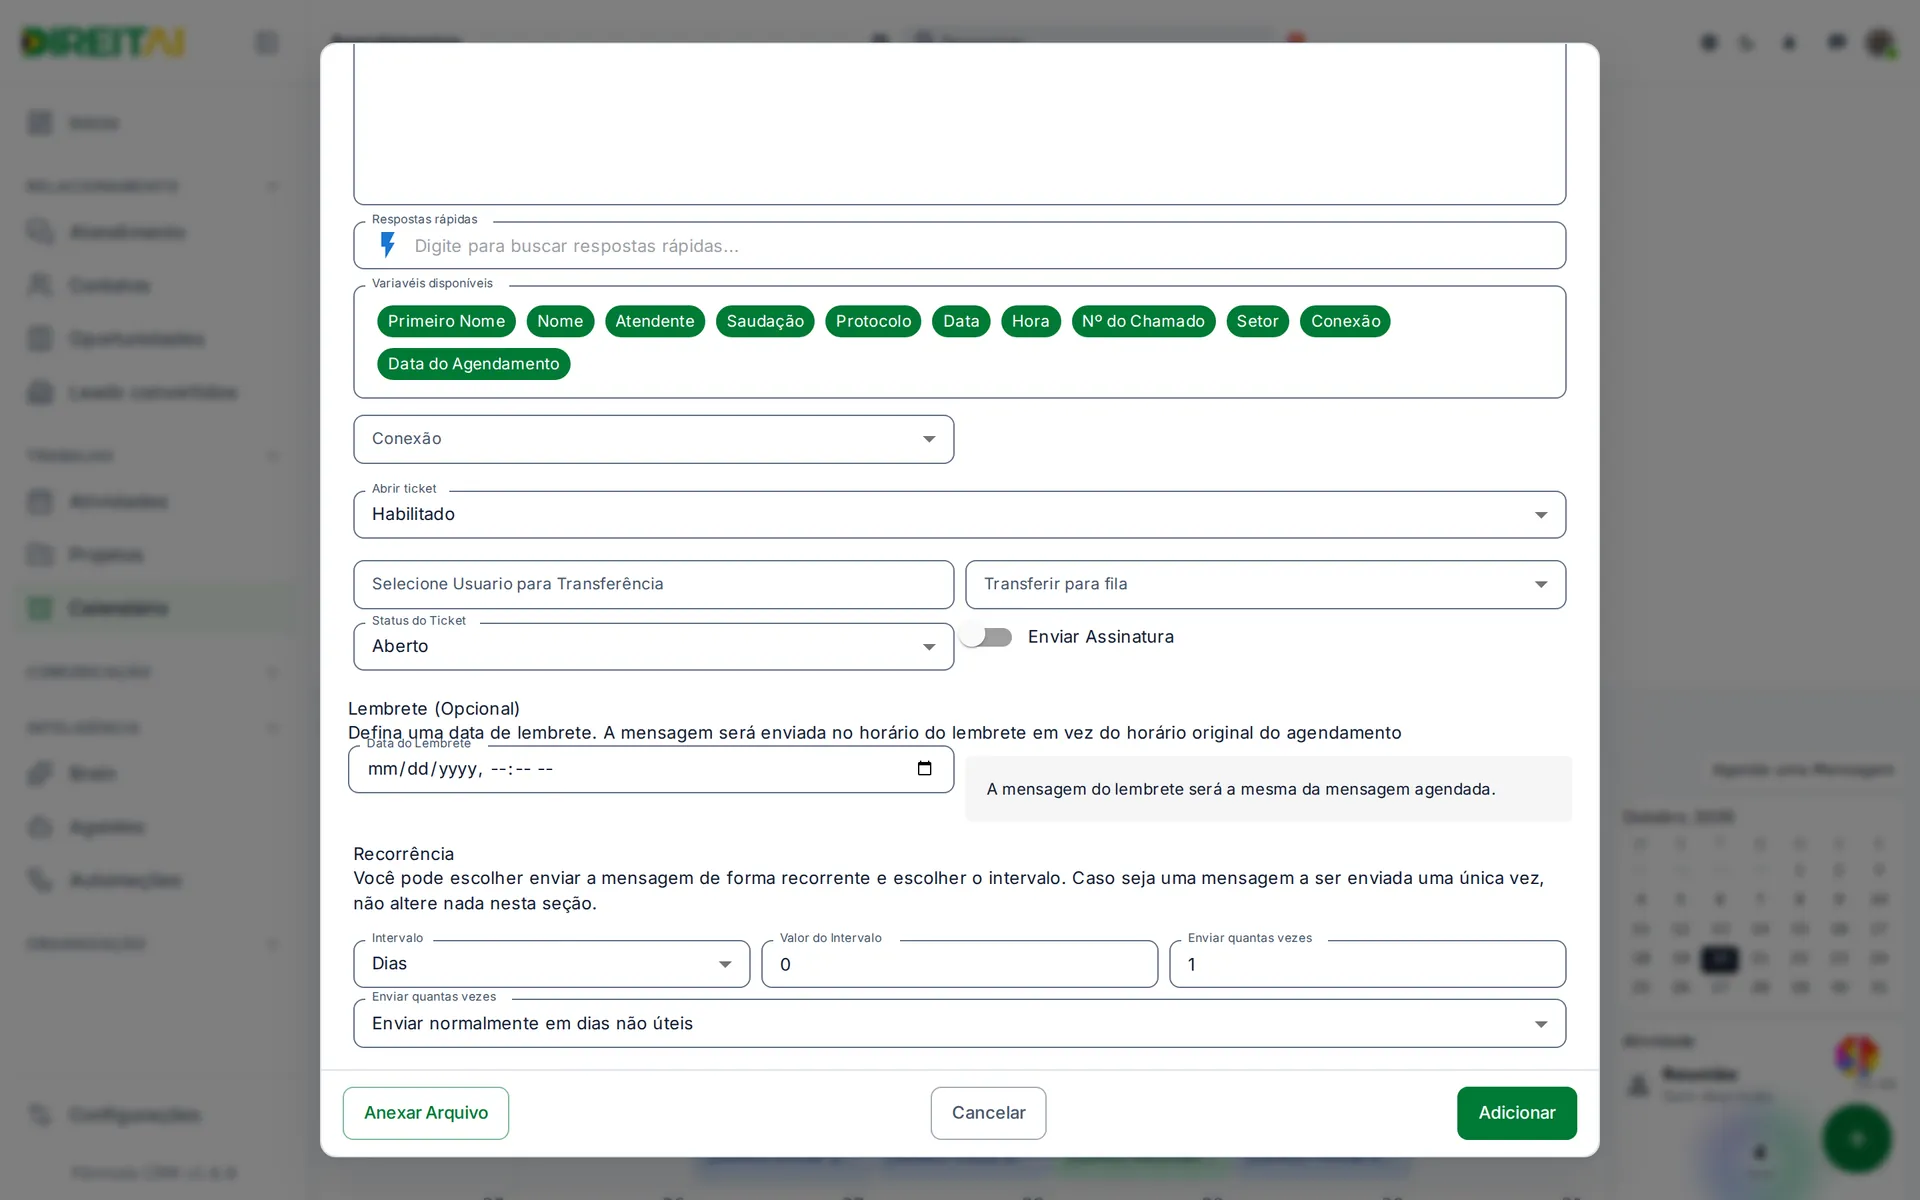This screenshot has height=1200, width=1920.
Task: Insert the Nº do Chamado variable chip
Action: (x=1143, y=321)
